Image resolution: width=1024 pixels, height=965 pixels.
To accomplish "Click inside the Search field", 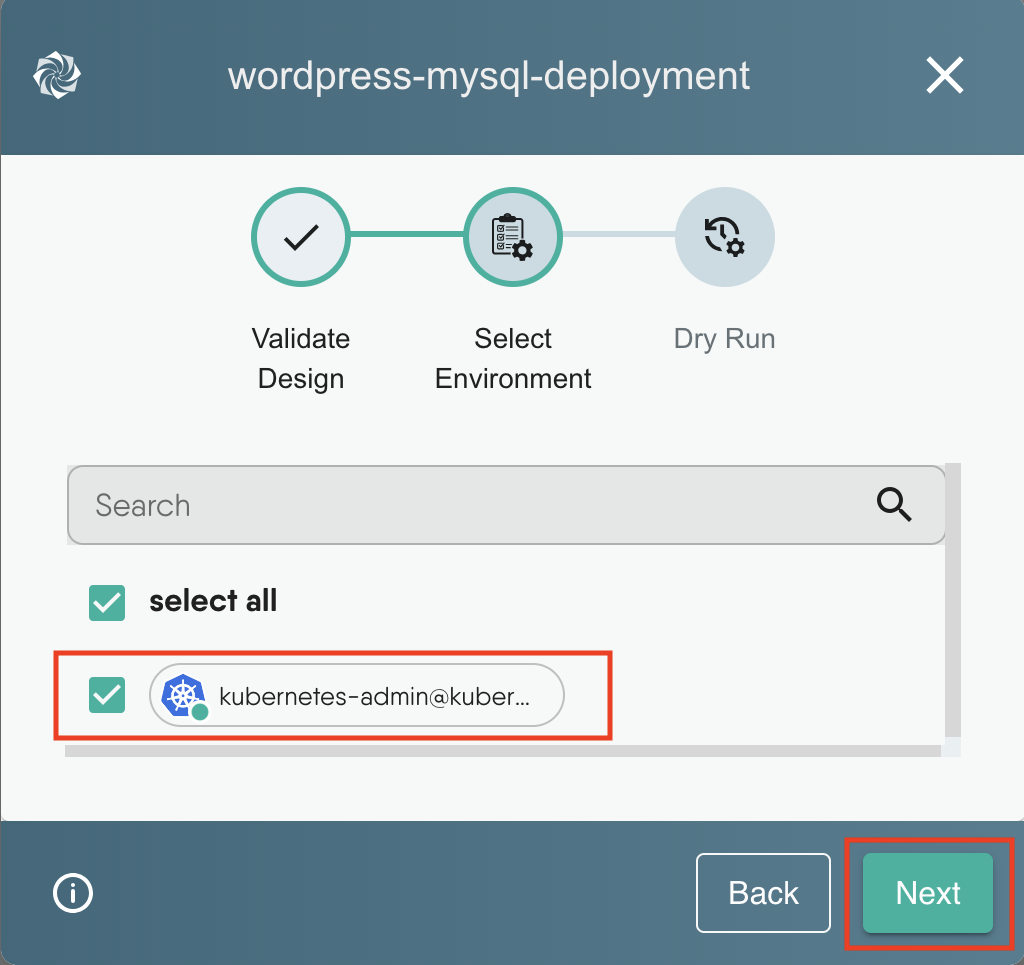I will tap(400, 505).
